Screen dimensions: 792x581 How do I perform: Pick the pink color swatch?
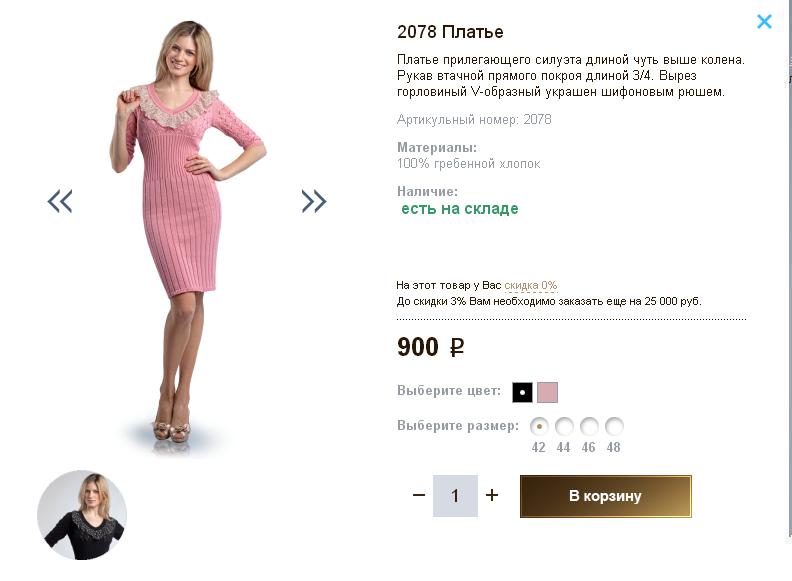click(547, 392)
